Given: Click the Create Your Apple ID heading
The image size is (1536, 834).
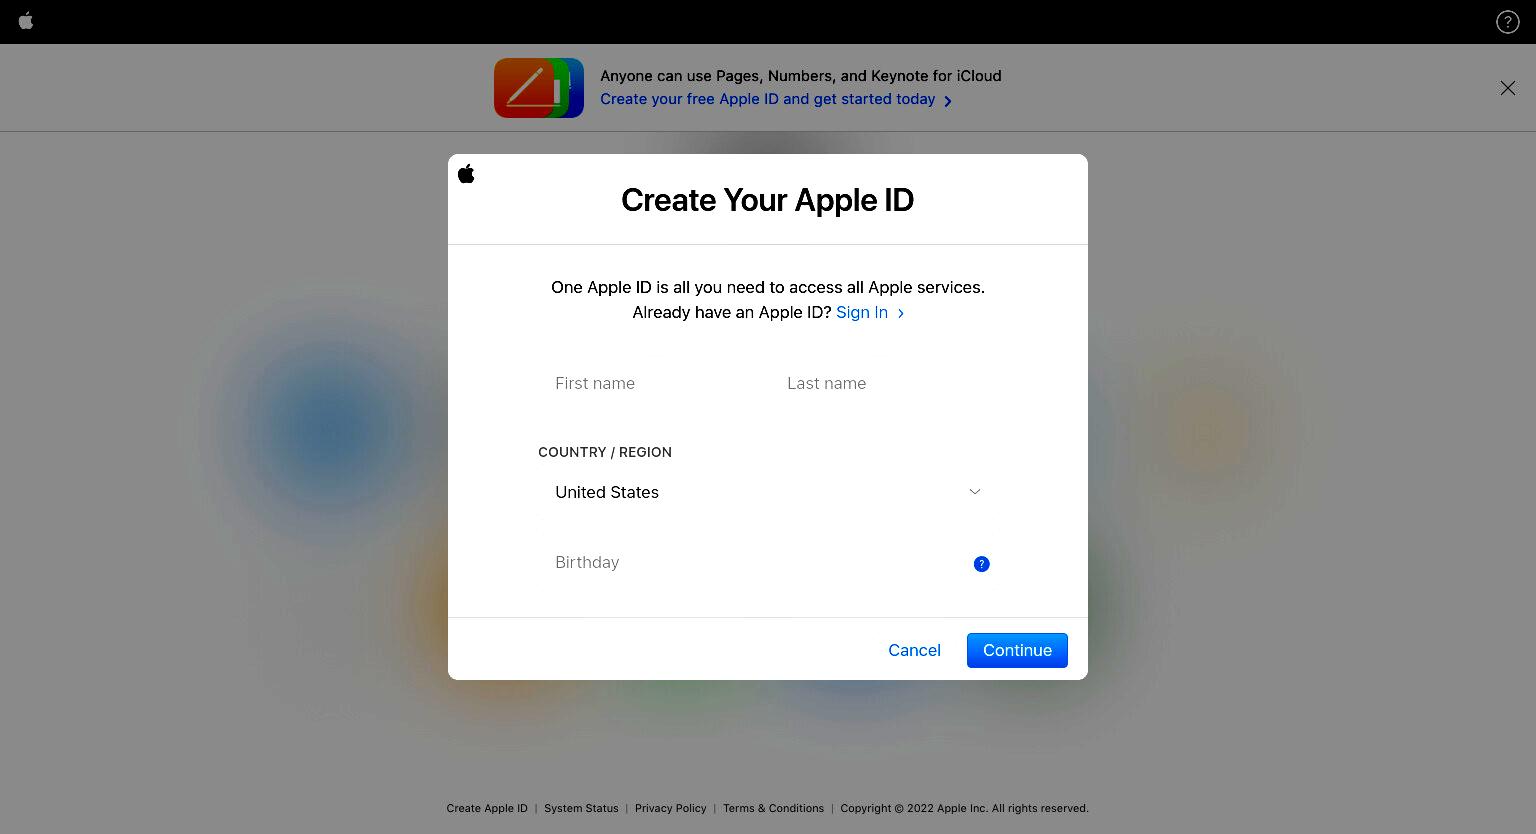Looking at the screenshot, I should tap(767, 200).
